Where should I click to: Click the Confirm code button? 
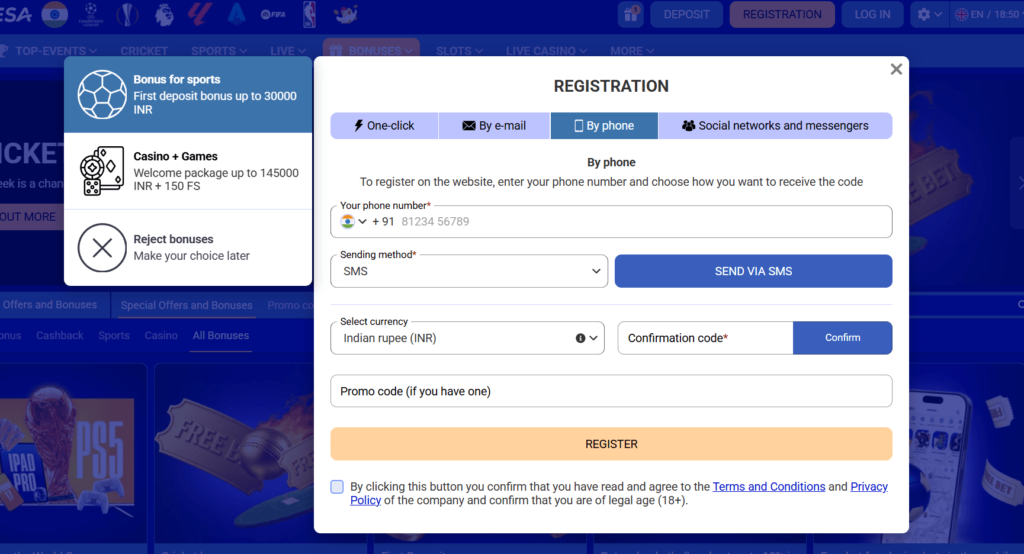click(842, 338)
